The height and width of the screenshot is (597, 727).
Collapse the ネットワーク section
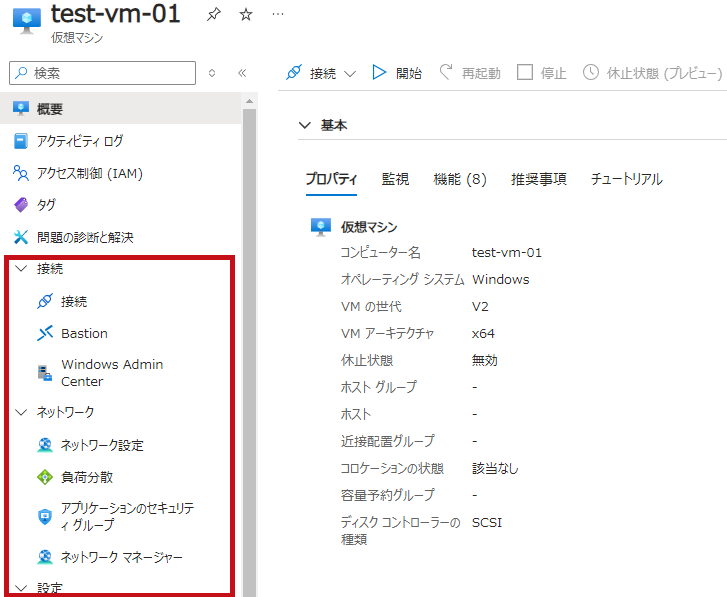pyautogui.click(x=21, y=412)
